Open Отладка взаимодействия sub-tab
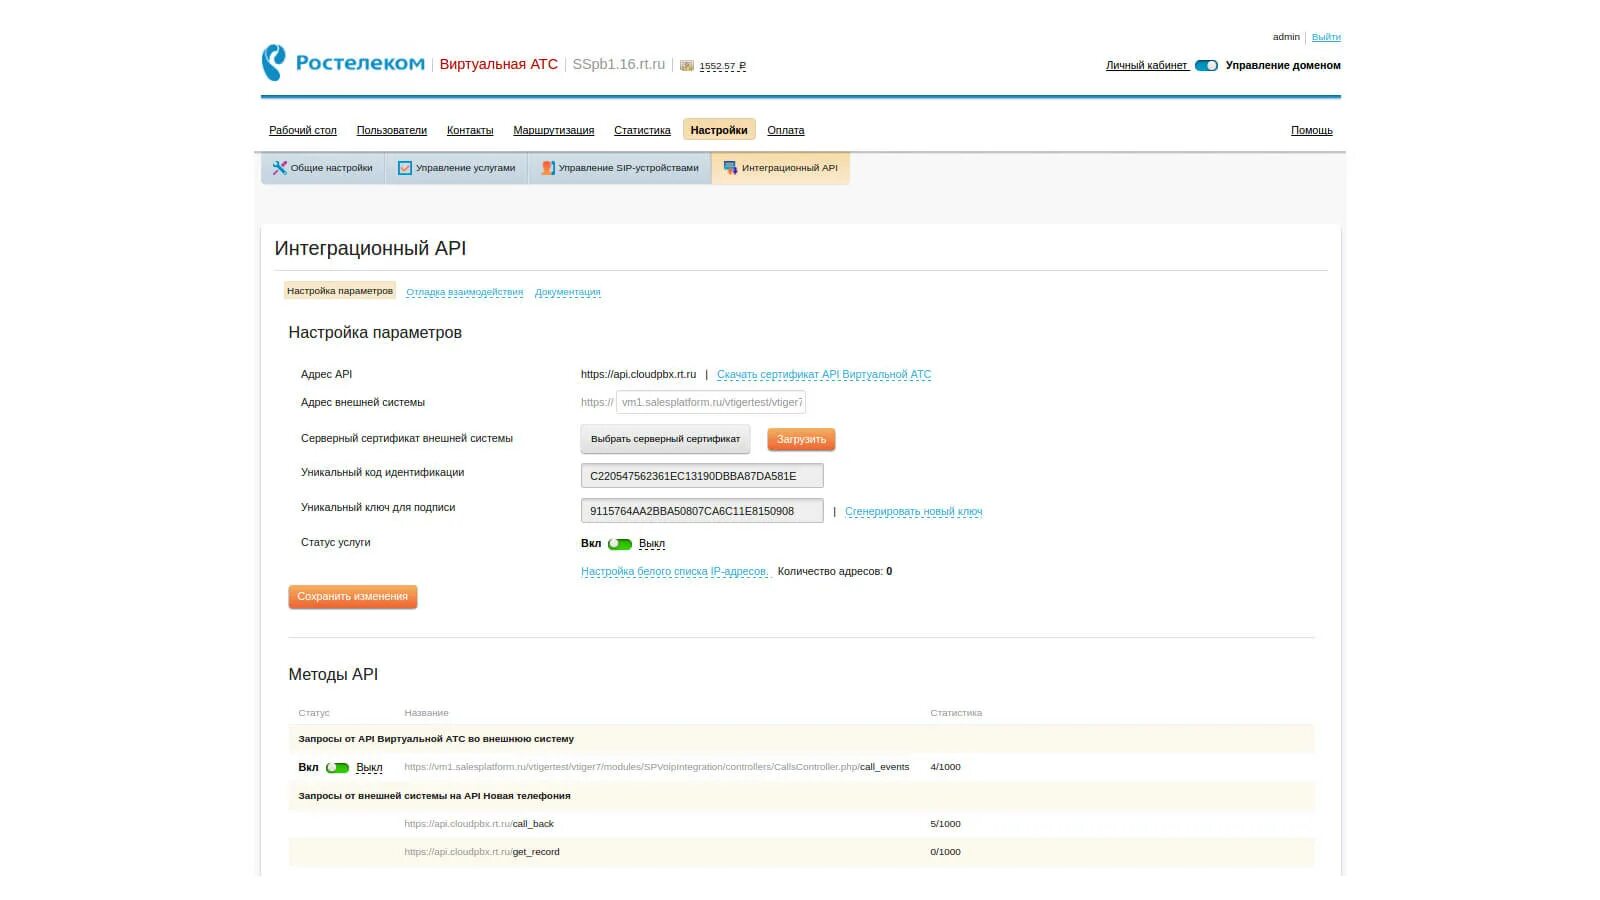The image size is (1600, 900). click(465, 292)
